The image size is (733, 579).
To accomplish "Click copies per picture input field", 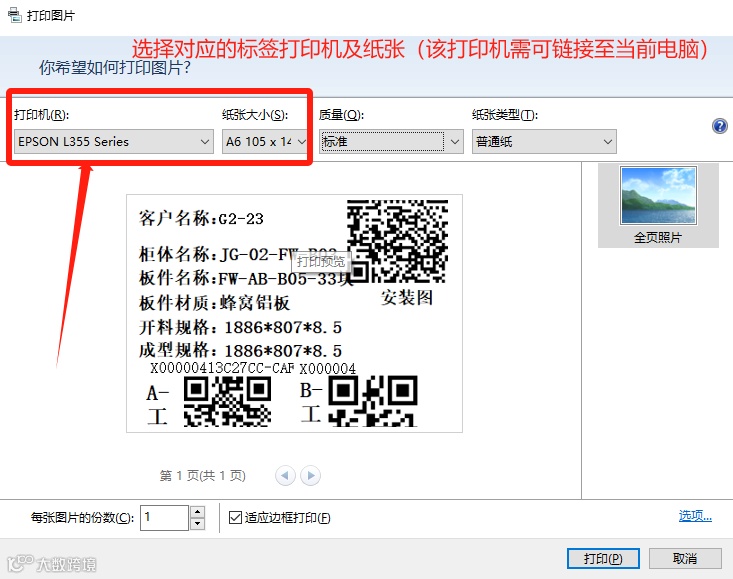I will click(165, 517).
